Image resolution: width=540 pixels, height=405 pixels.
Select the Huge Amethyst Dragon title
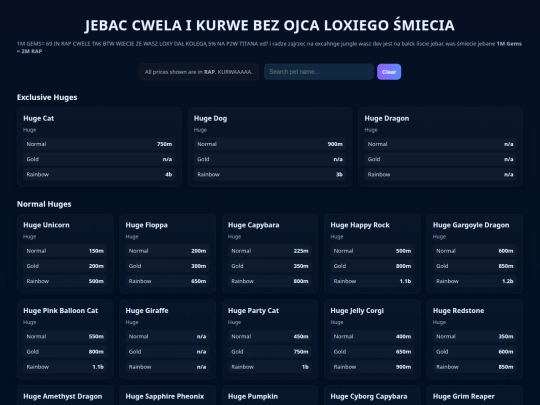click(x=63, y=396)
